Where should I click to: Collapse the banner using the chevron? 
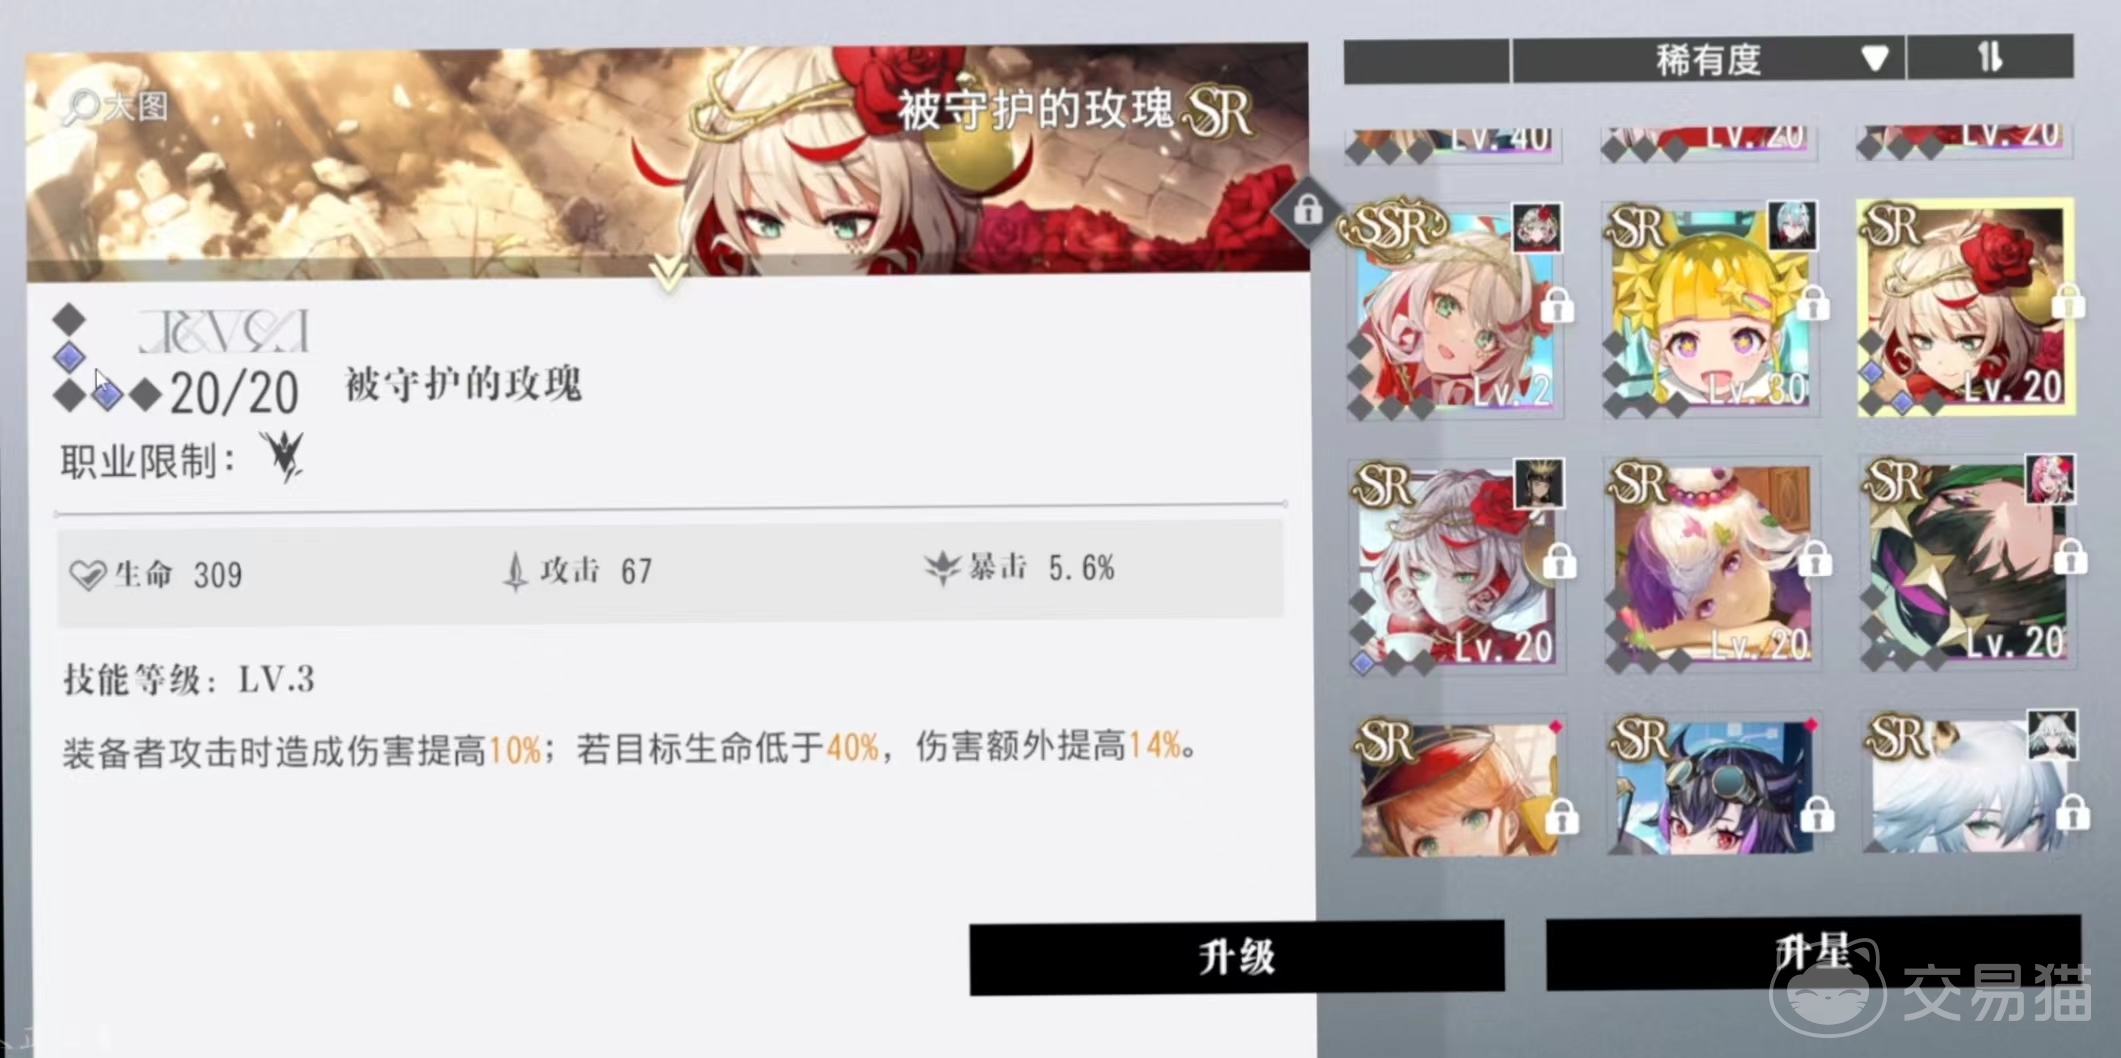tap(667, 273)
